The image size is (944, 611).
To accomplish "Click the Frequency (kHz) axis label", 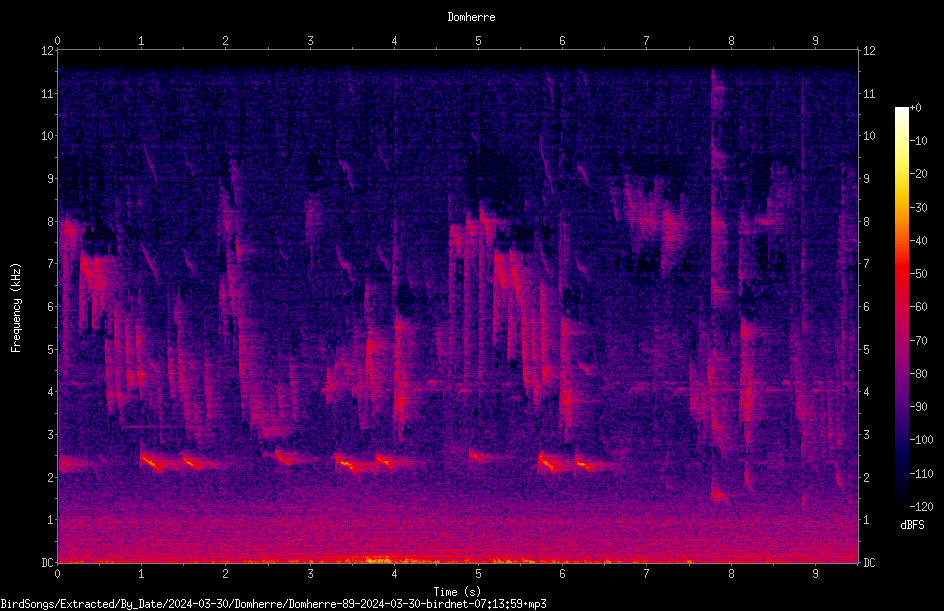I will tap(16, 308).
